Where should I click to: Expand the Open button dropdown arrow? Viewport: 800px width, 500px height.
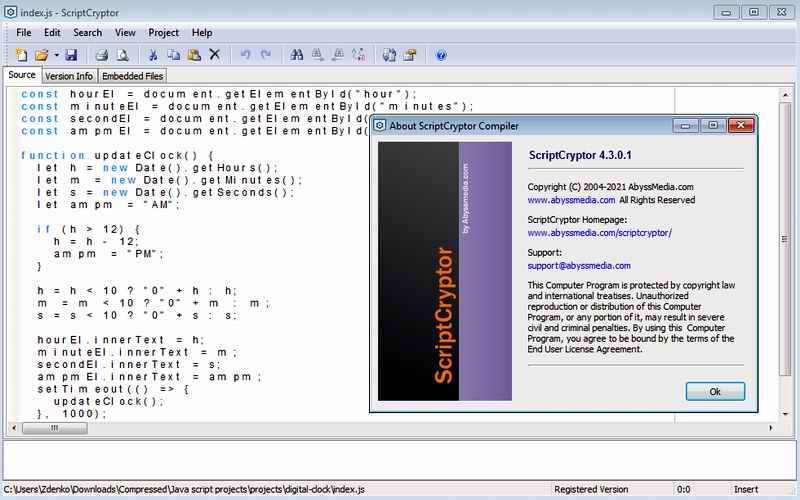56,54
